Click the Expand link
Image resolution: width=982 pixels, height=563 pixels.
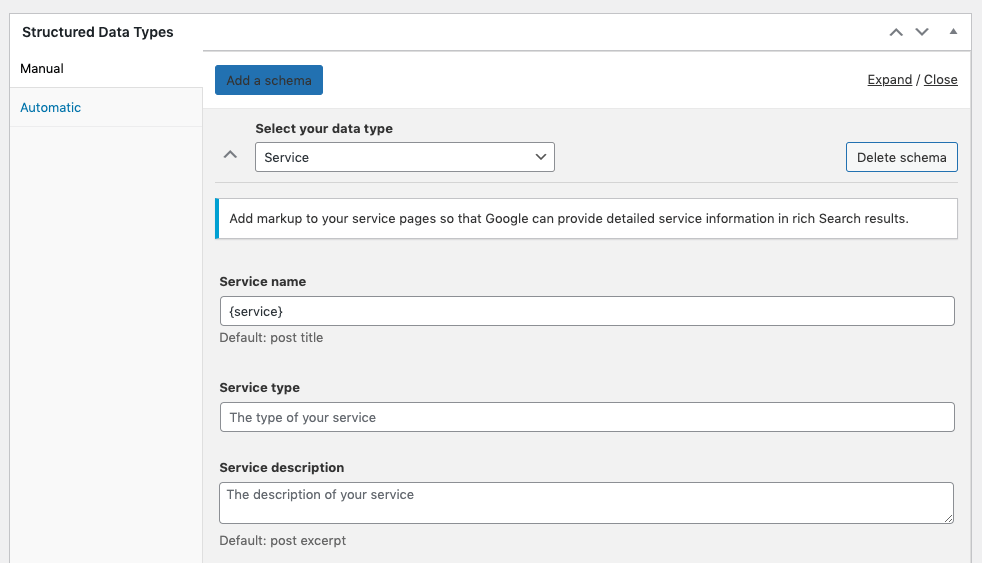pyautogui.click(x=889, y=80)
